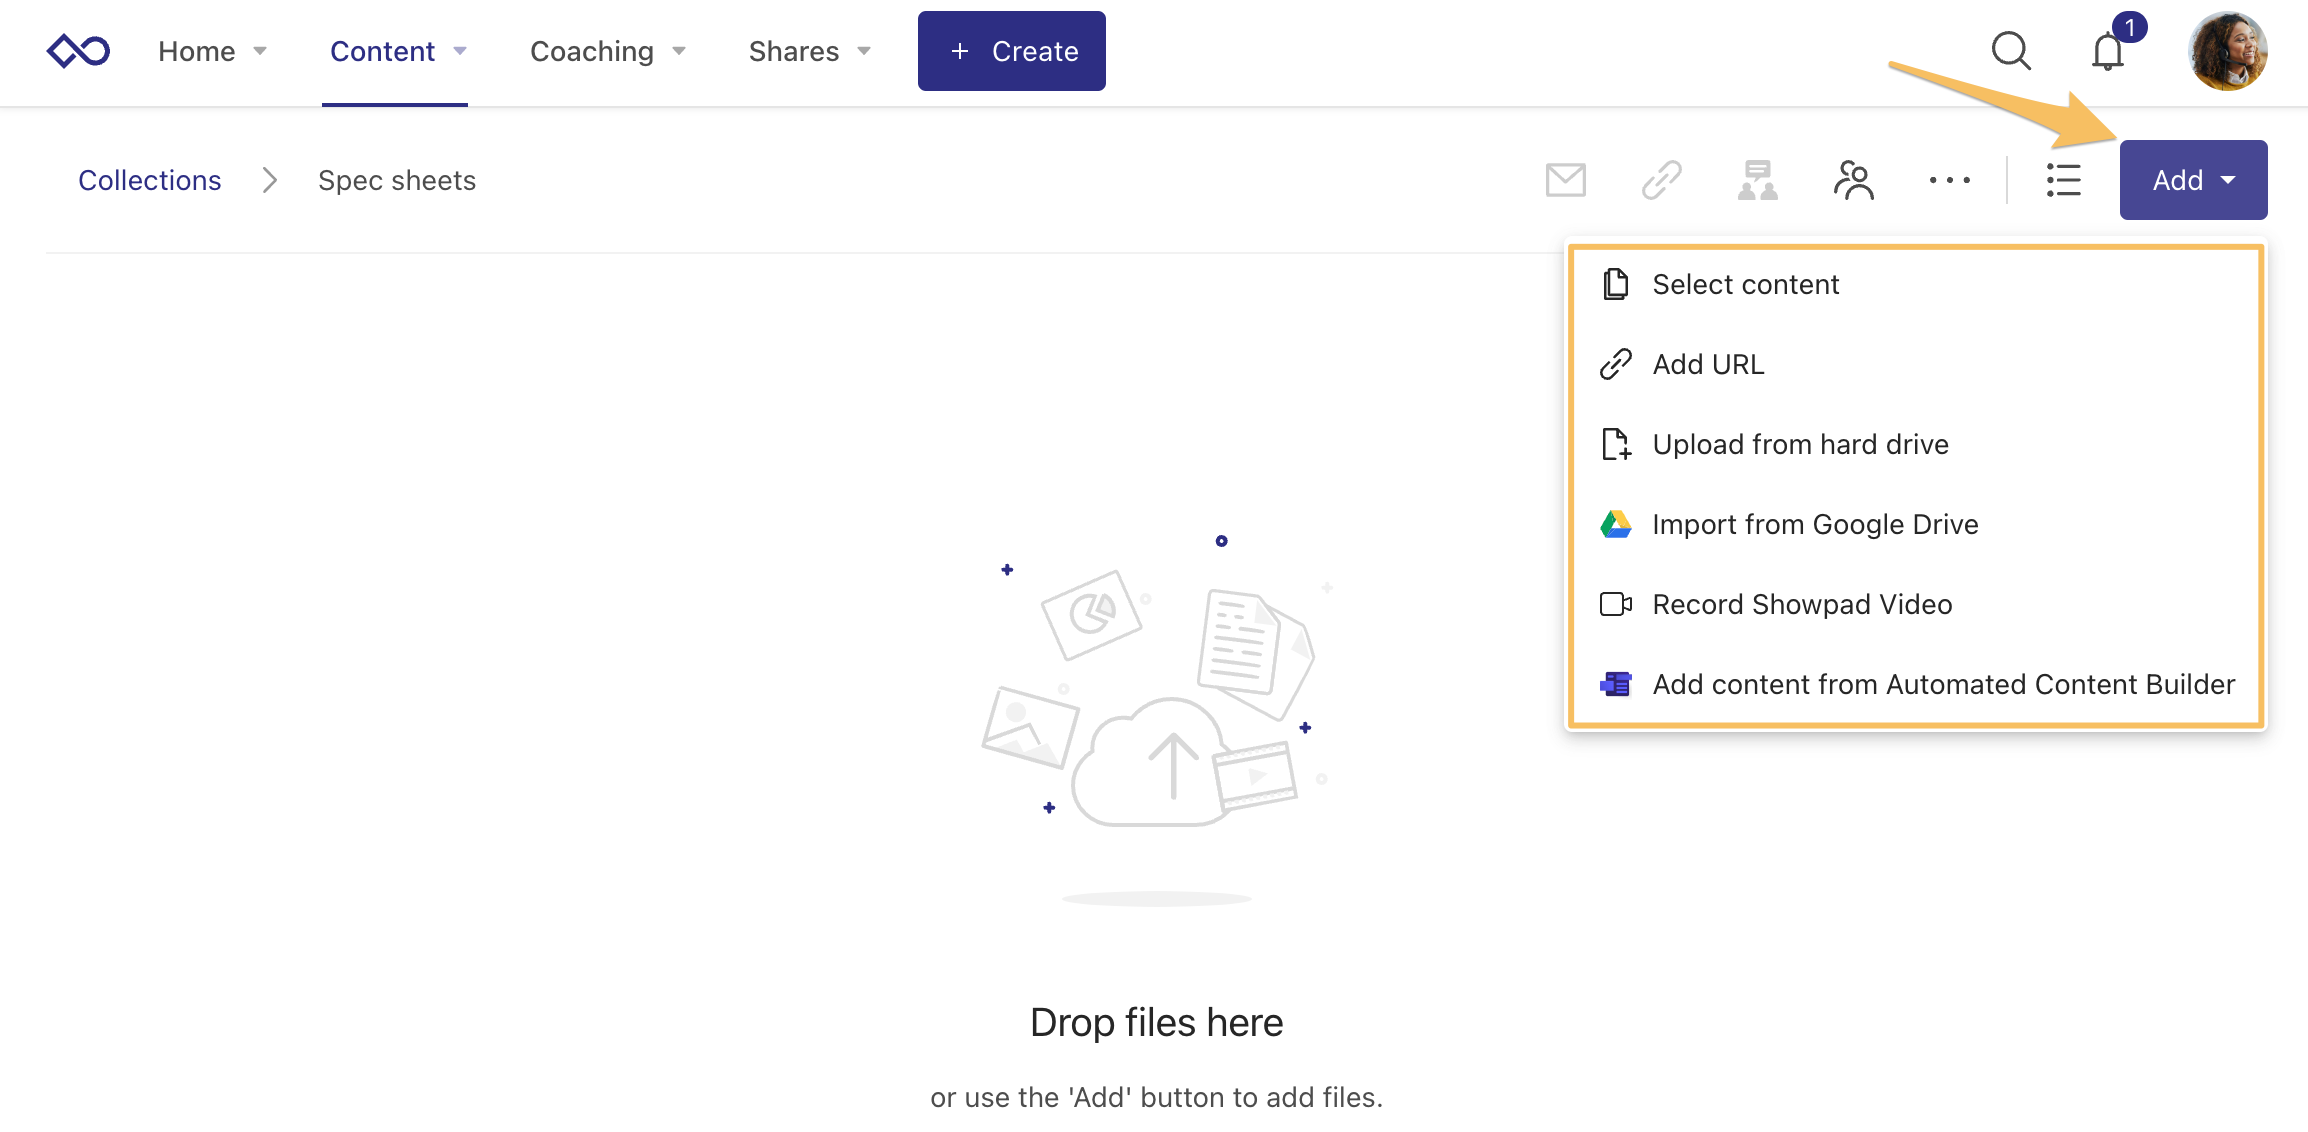
Task: Choose Add URL menu entry
Action: [1916, 364]
